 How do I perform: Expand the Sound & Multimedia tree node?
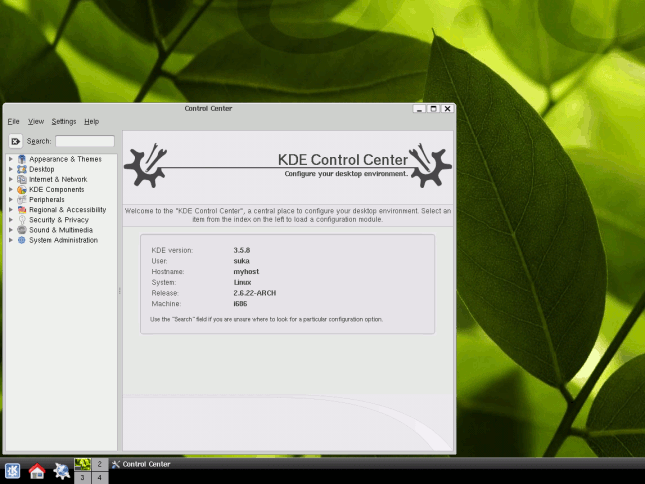[x=11, y=230]
